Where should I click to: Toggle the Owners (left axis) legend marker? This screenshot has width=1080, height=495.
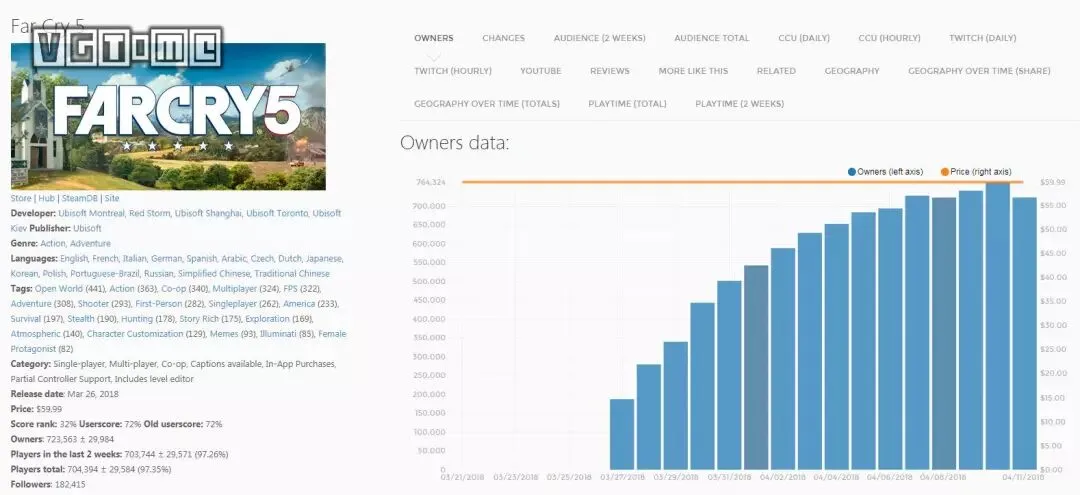(x=852, y=171)
